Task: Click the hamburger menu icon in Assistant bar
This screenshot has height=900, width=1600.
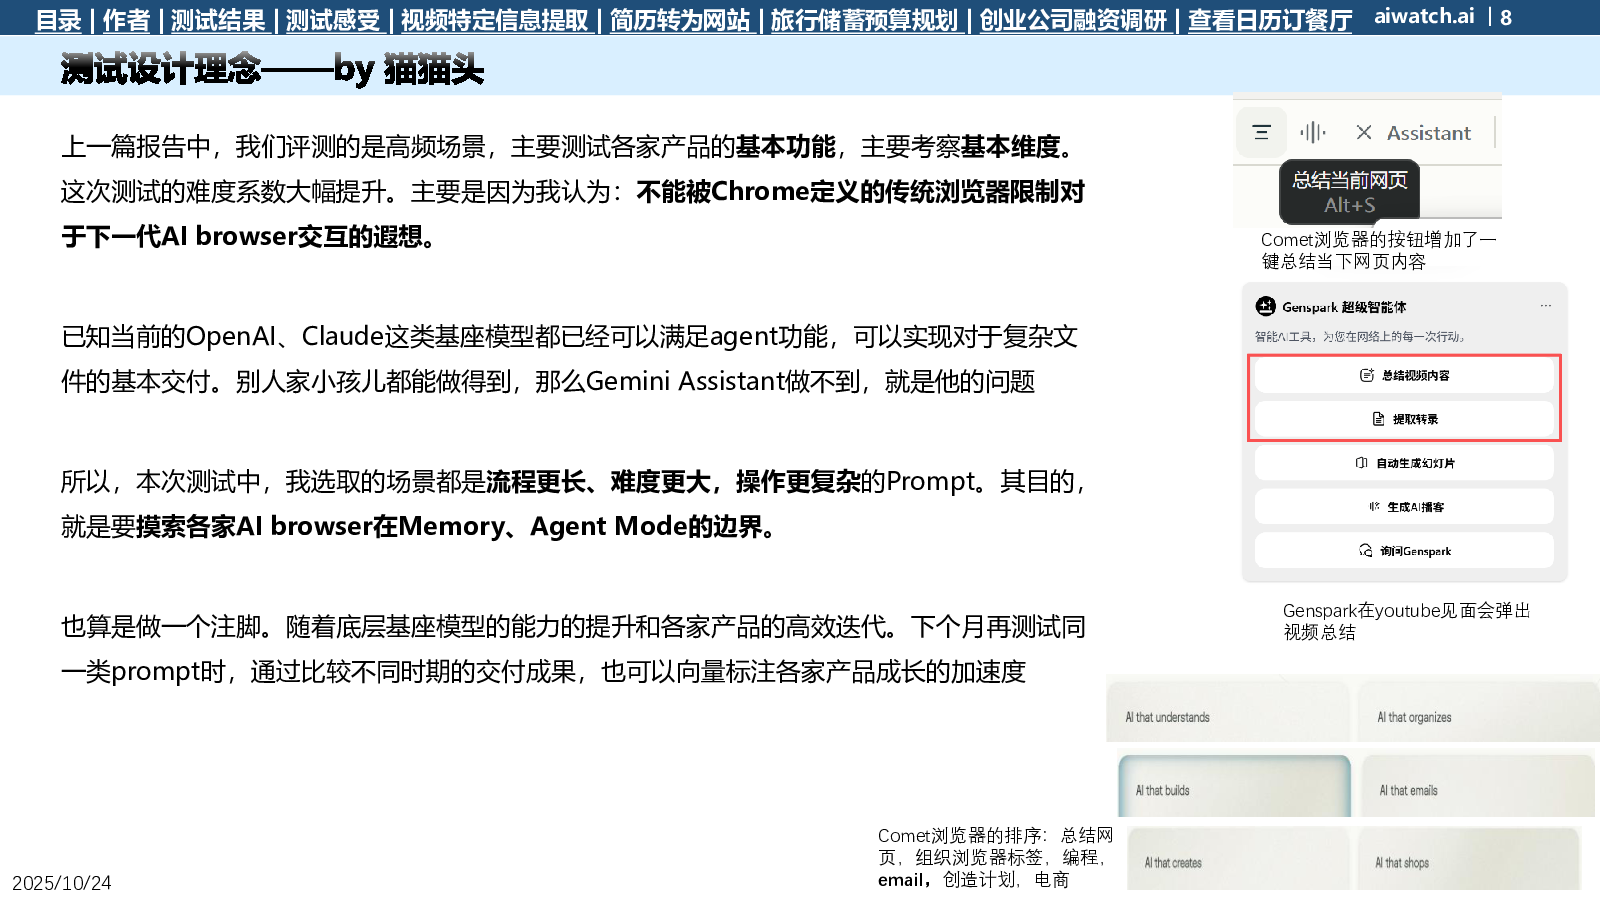Action: (1261, 132)
